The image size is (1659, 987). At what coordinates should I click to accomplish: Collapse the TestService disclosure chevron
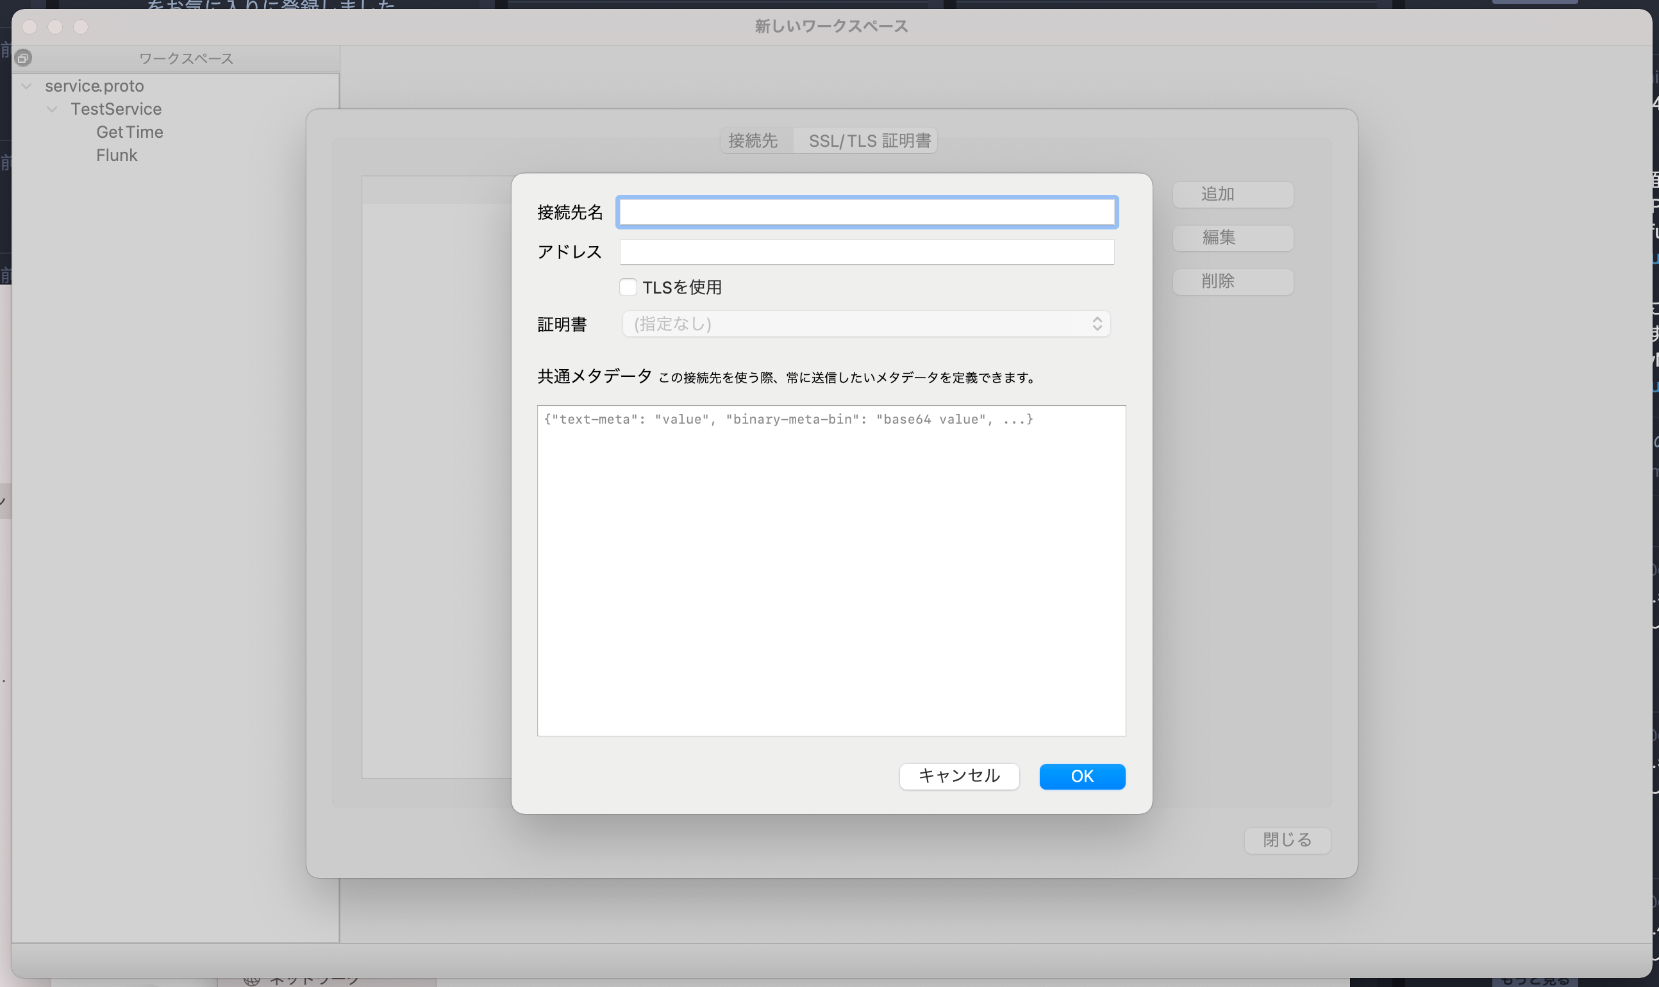click(x=52, y=109)
